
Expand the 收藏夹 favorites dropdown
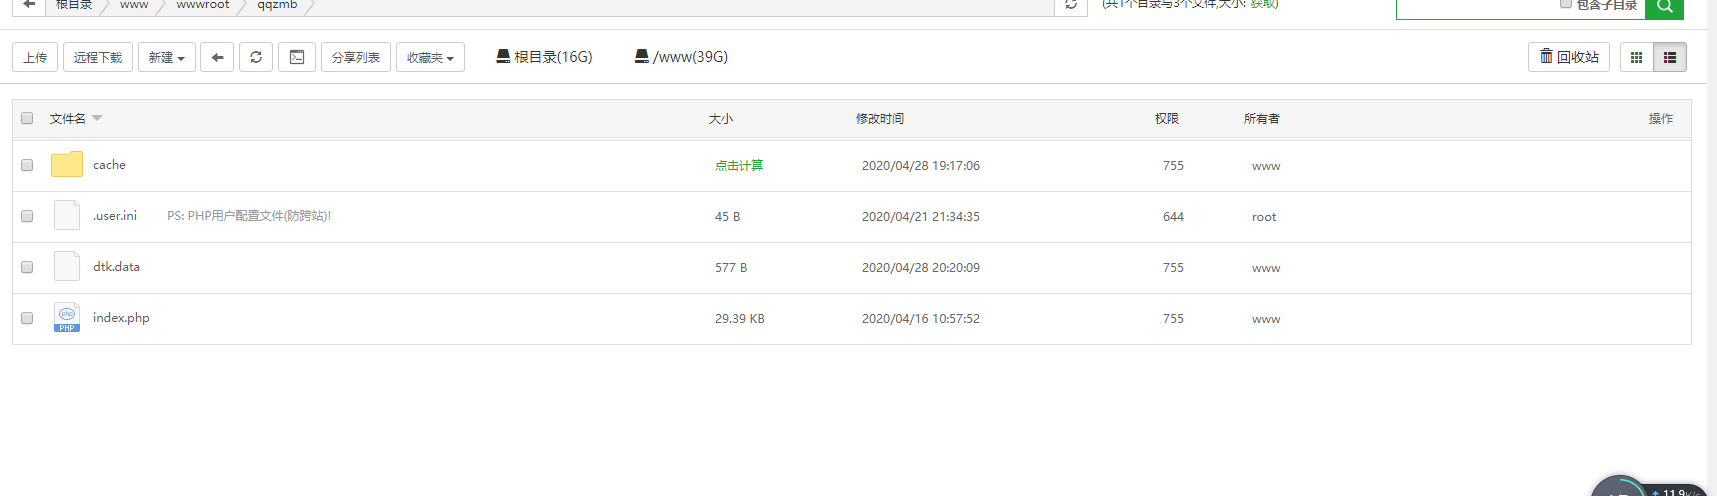click(x=431, y=57)
